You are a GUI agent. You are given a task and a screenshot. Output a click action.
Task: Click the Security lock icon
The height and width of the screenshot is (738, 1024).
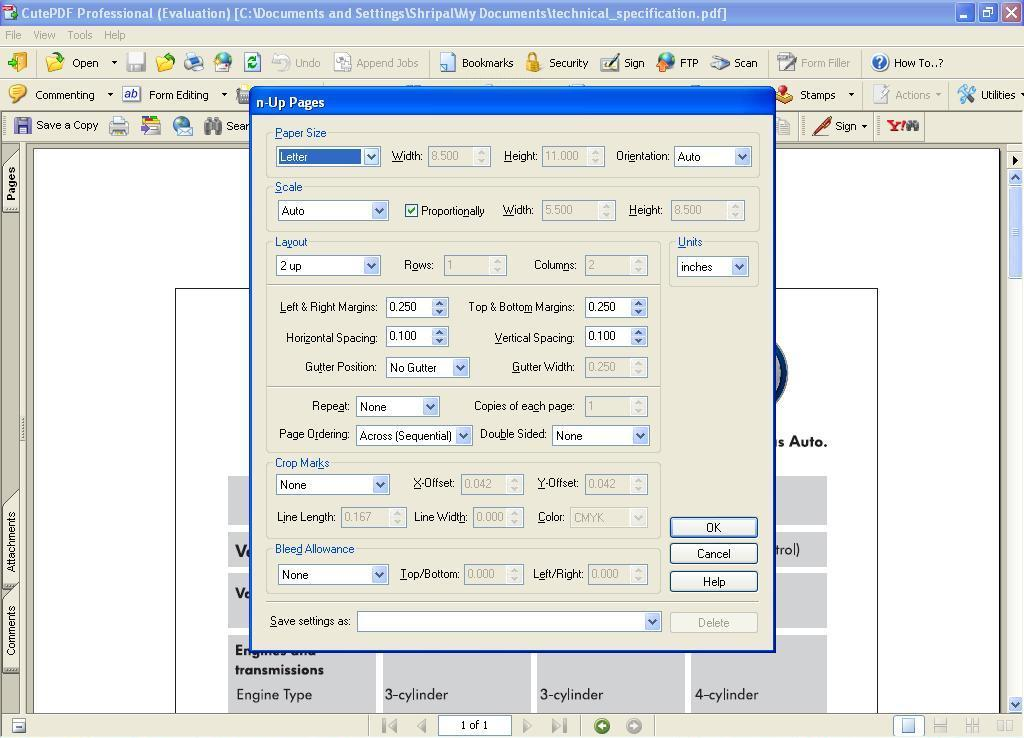click(533, 63)
